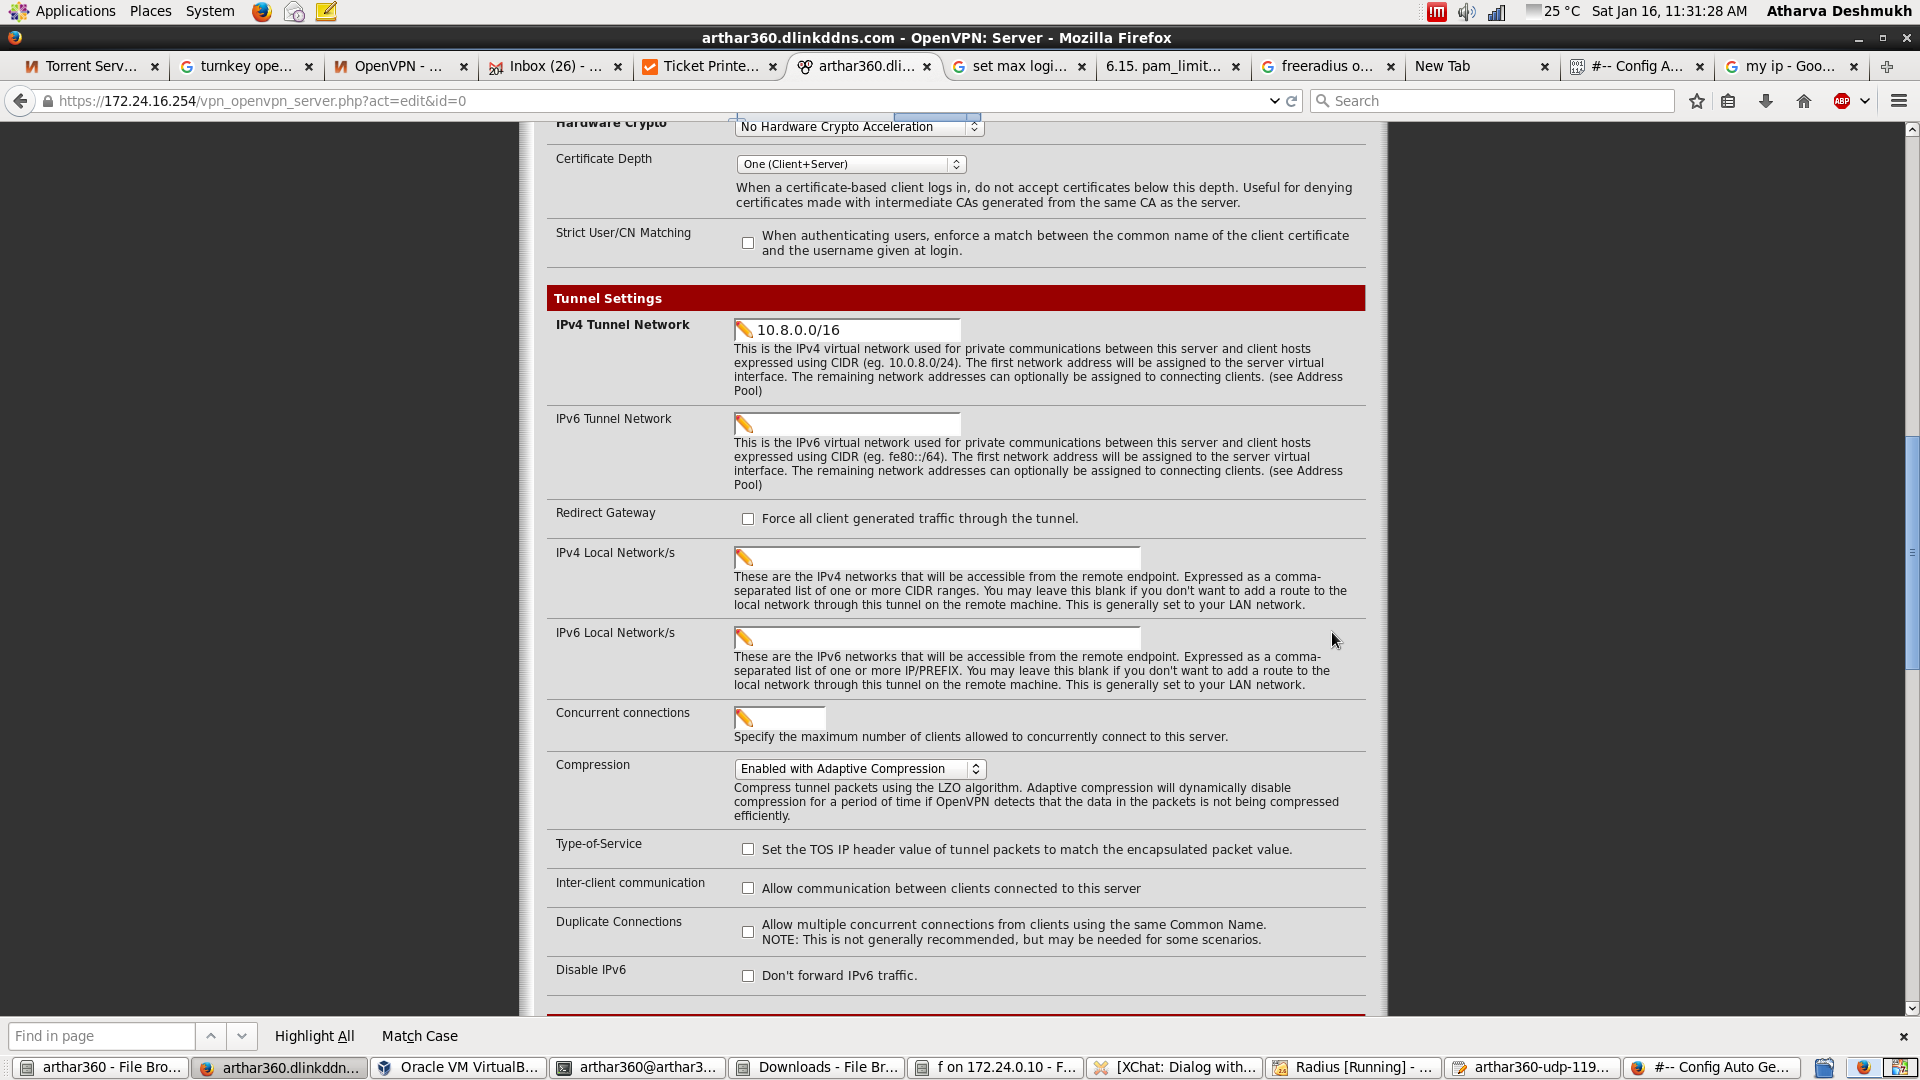Click the Firefox Search box

(1492, 101)
